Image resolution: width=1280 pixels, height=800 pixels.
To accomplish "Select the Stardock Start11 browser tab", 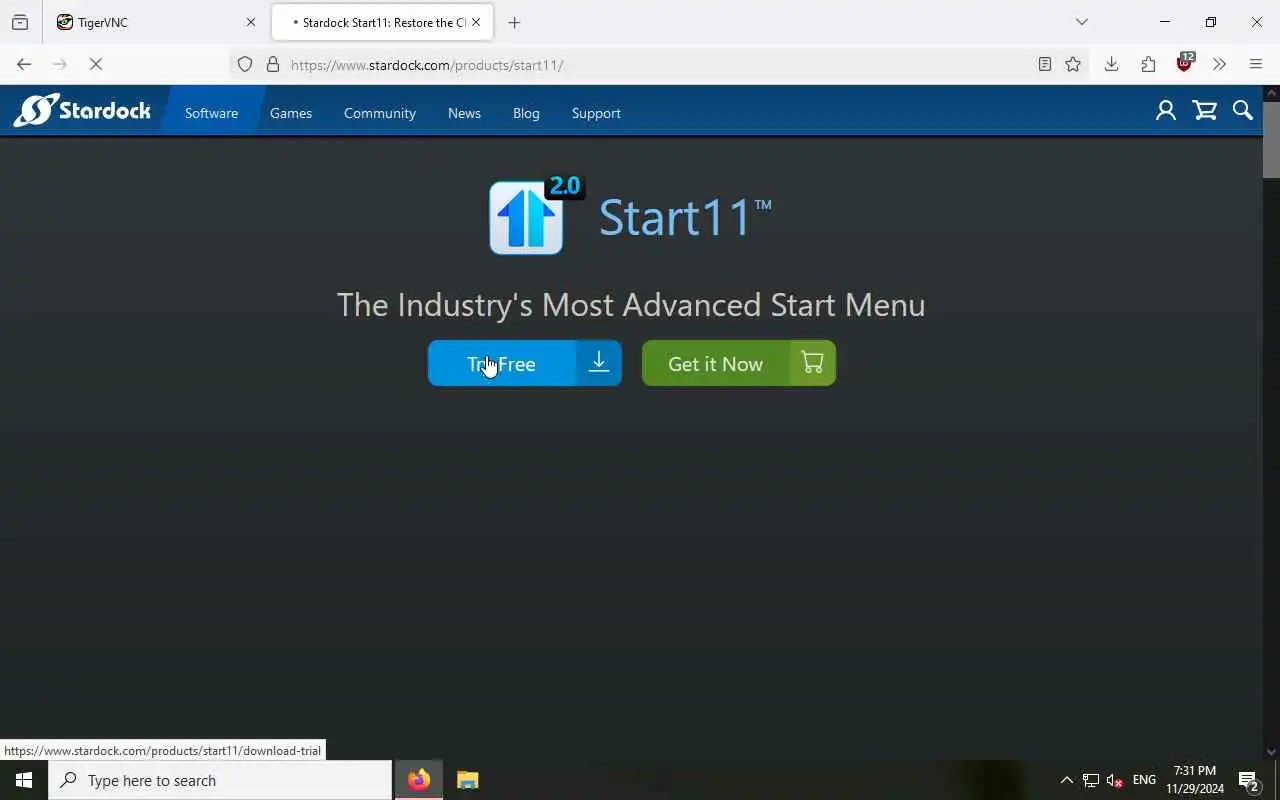I will point(382,22).
